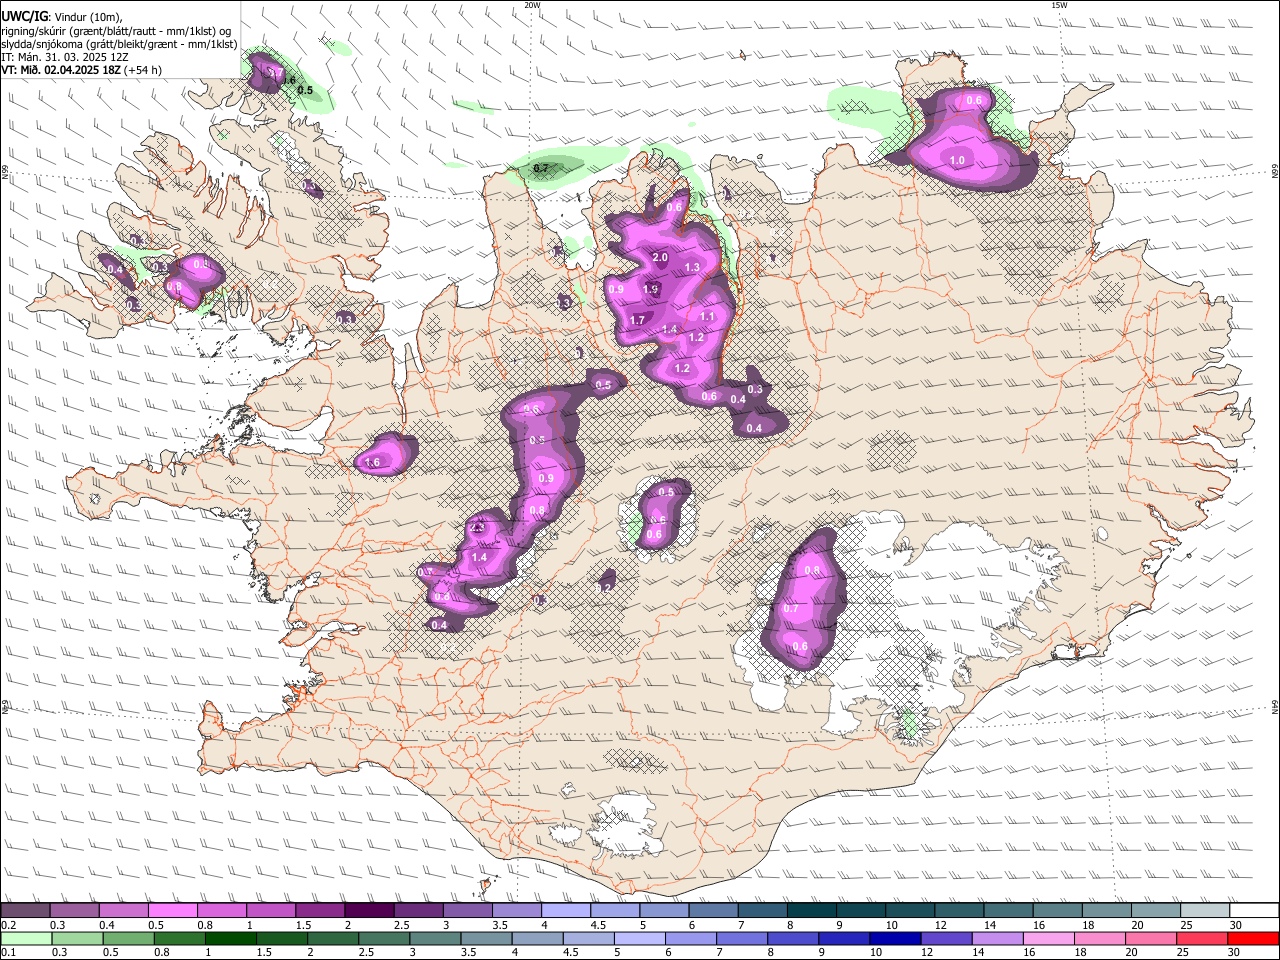Pick the white swatch labeled 30 in snow scale
The height and width of the screenshot is (960, 1280).
pyautogui.click(x=1253, y=910)
